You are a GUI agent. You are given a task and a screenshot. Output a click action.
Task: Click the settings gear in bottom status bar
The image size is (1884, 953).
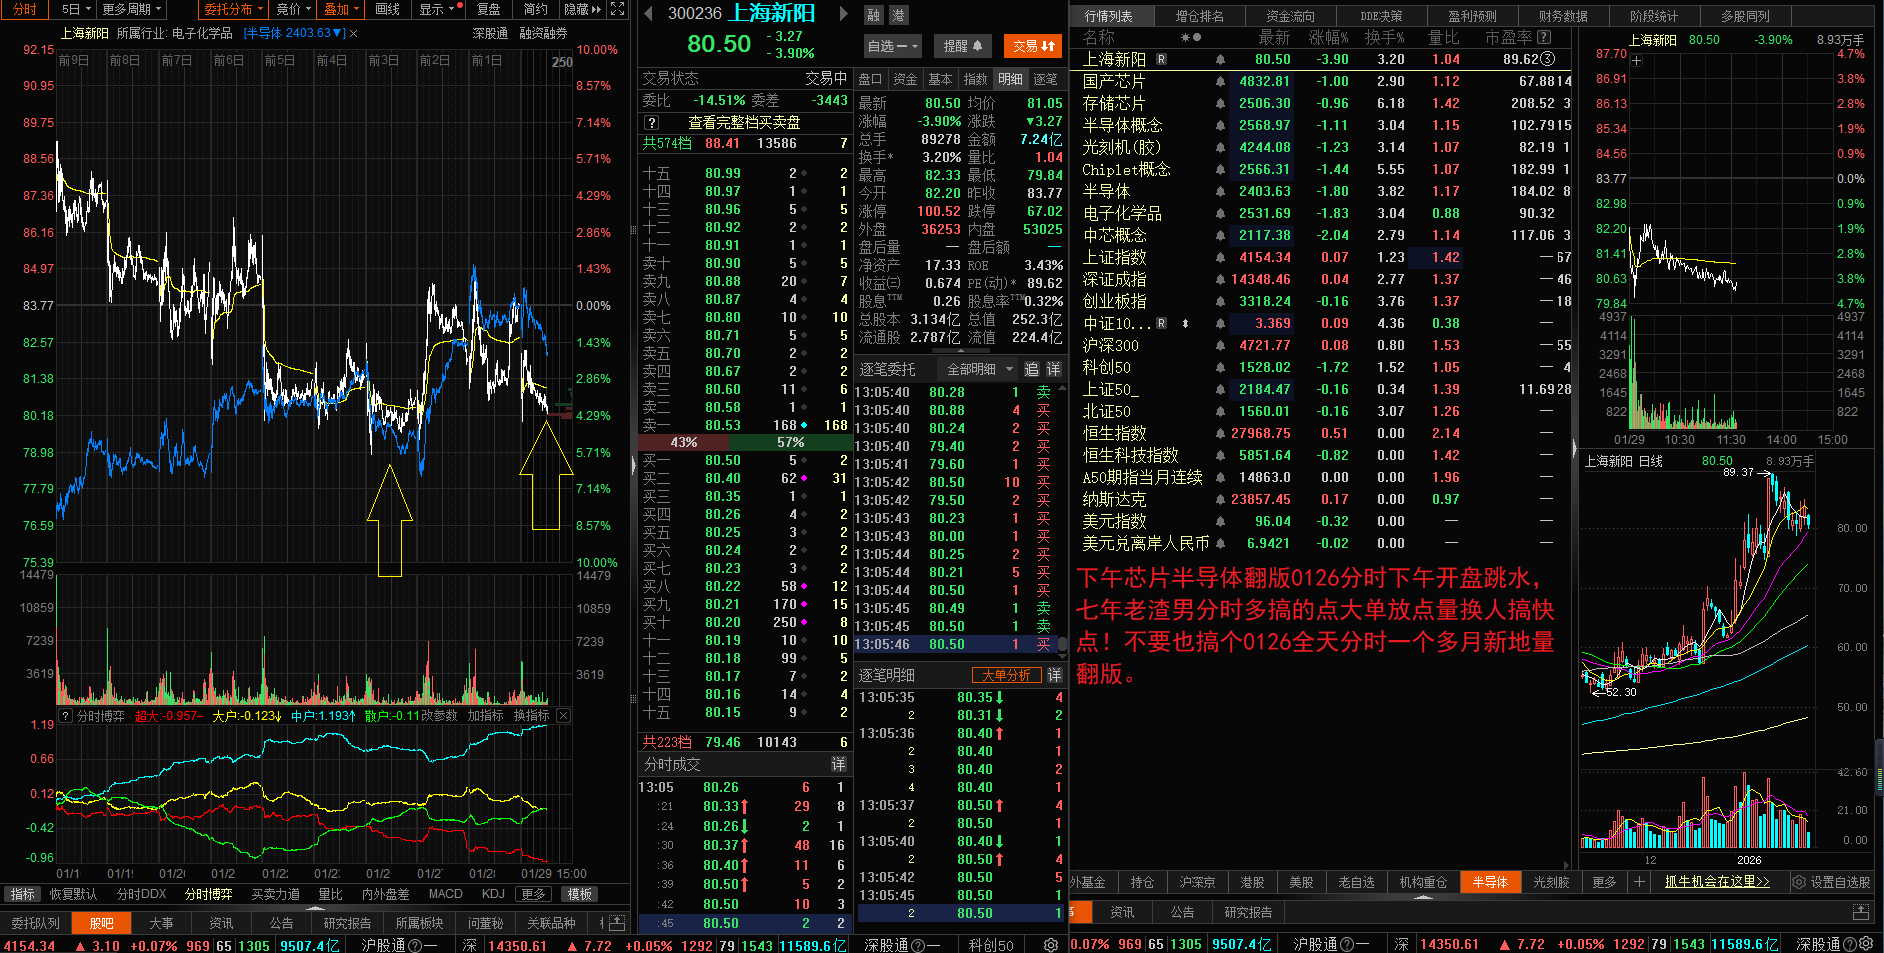coord(1050,945)
